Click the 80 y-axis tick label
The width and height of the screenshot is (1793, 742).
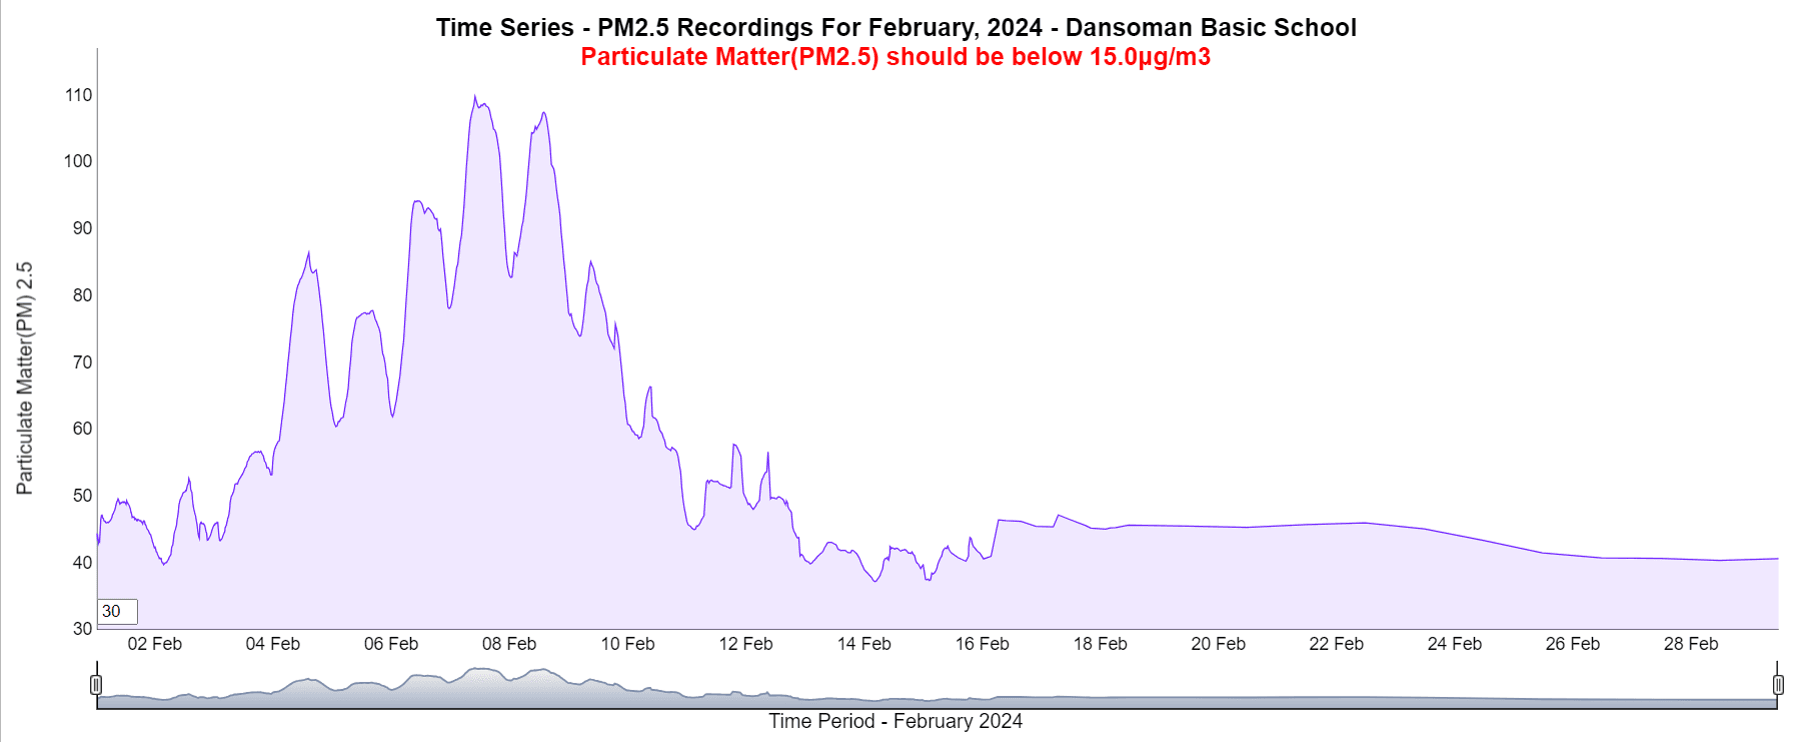pyautogui.click(x=82, y=295)
